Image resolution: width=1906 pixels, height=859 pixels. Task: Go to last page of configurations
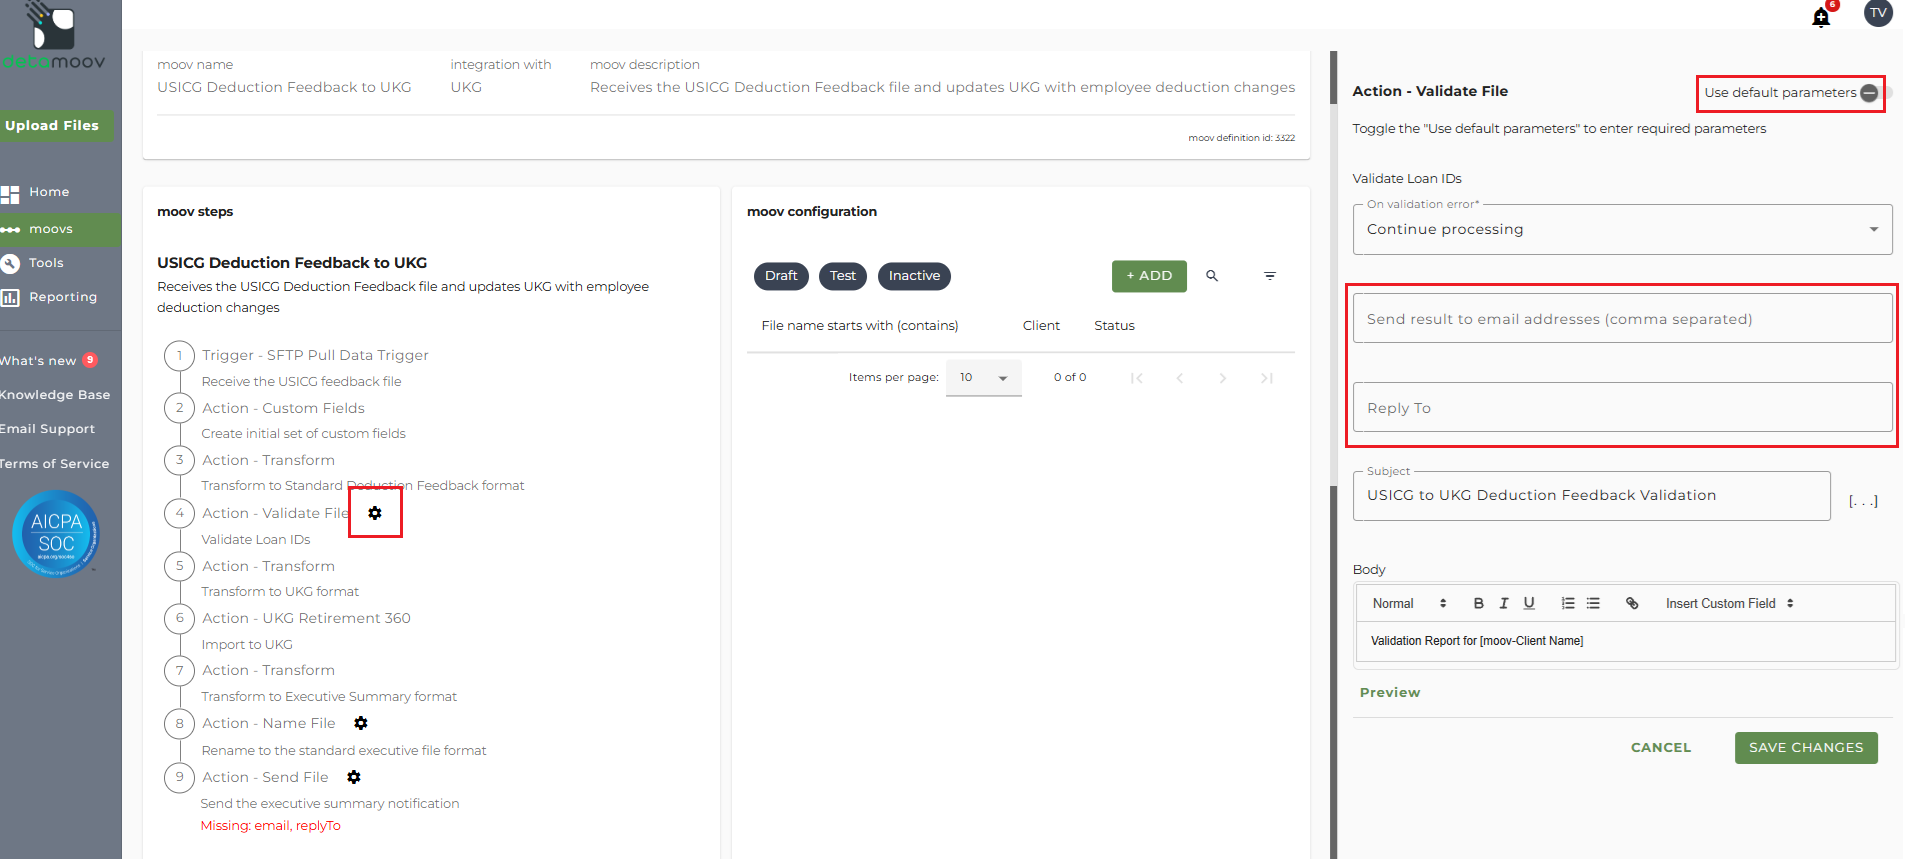(1267, 378)
